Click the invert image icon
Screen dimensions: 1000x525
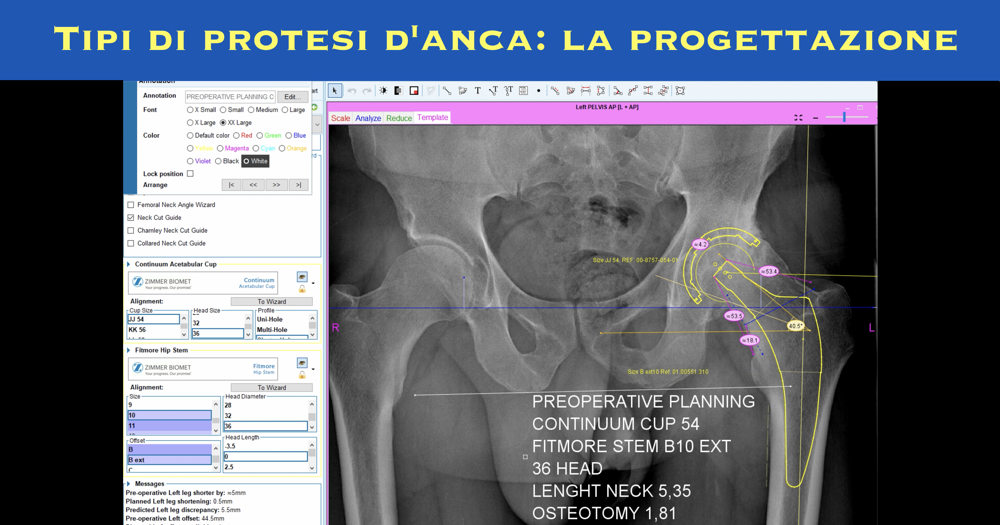(x=398, y=91)
